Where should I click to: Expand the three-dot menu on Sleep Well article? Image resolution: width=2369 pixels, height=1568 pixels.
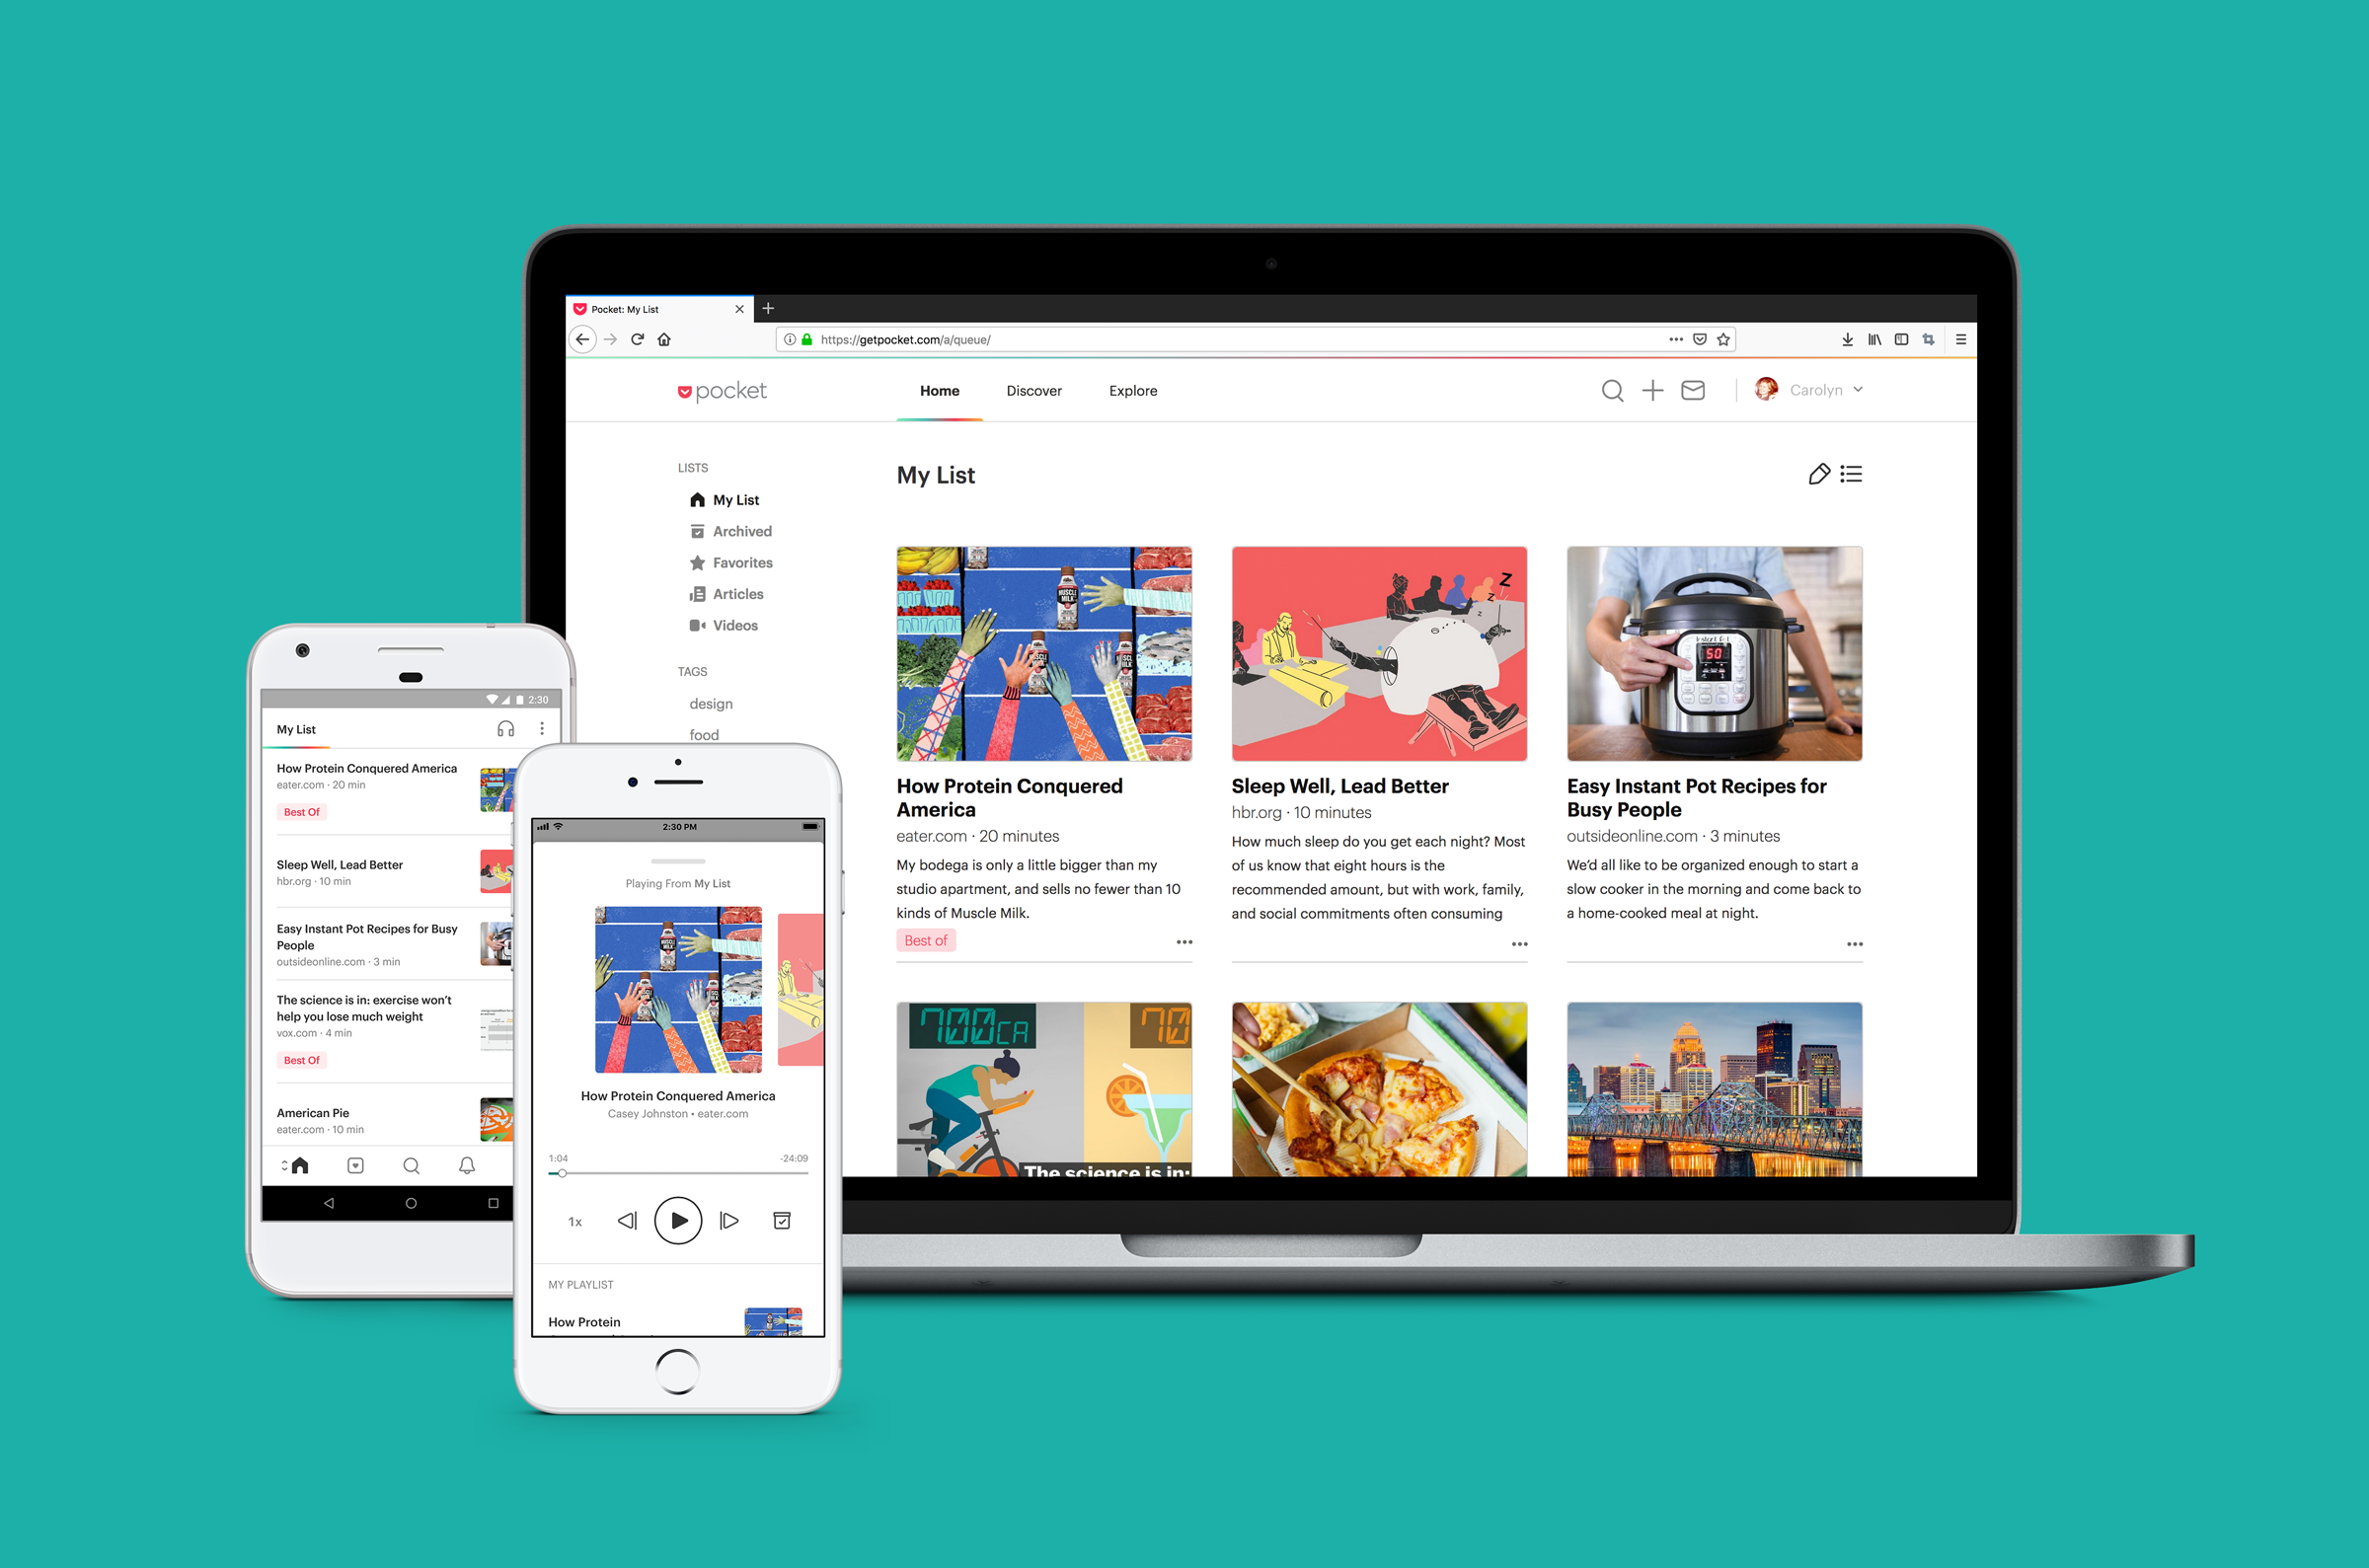[x=1520, y=939]
